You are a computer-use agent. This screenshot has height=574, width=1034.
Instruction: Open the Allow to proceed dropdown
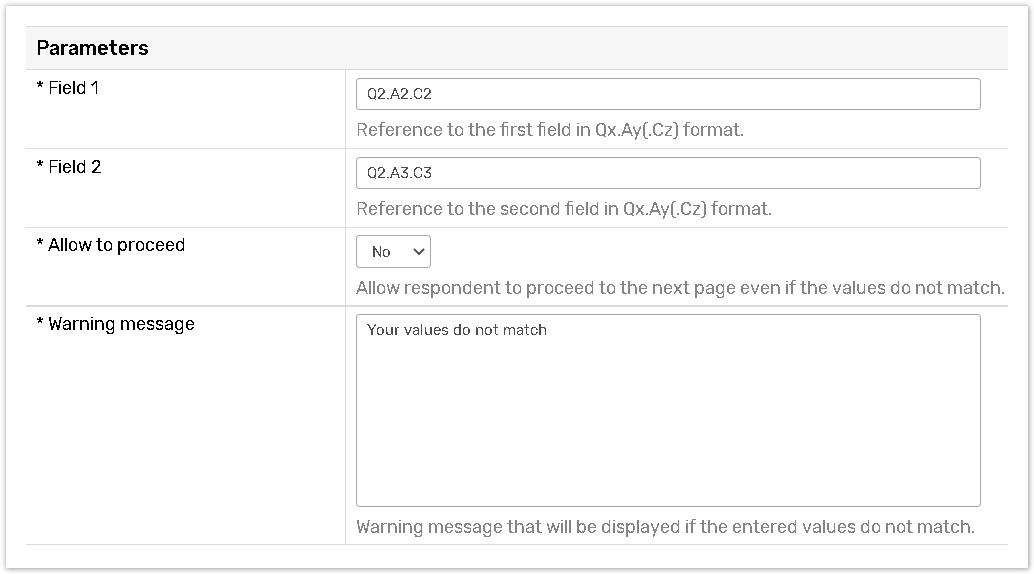tap(393, 252)
